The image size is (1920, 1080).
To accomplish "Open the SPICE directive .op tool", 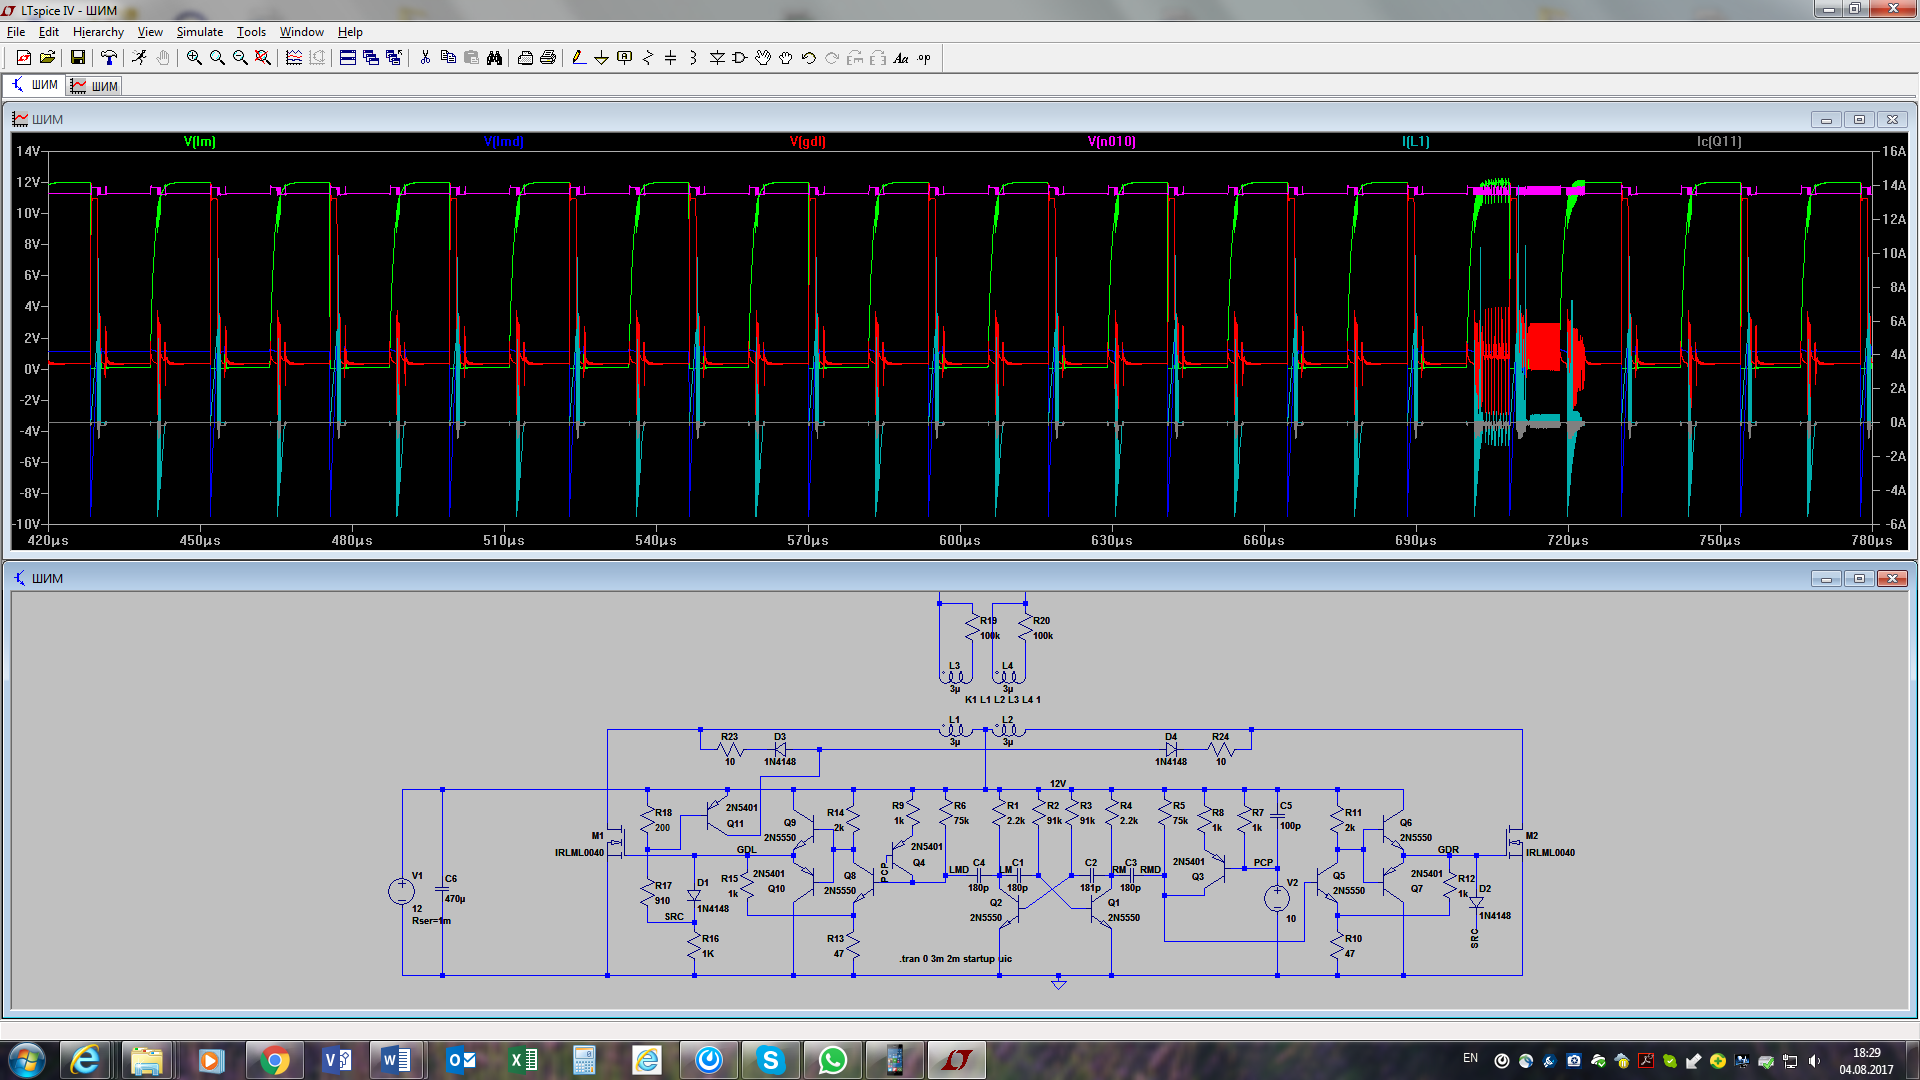I will pos(924,58).
